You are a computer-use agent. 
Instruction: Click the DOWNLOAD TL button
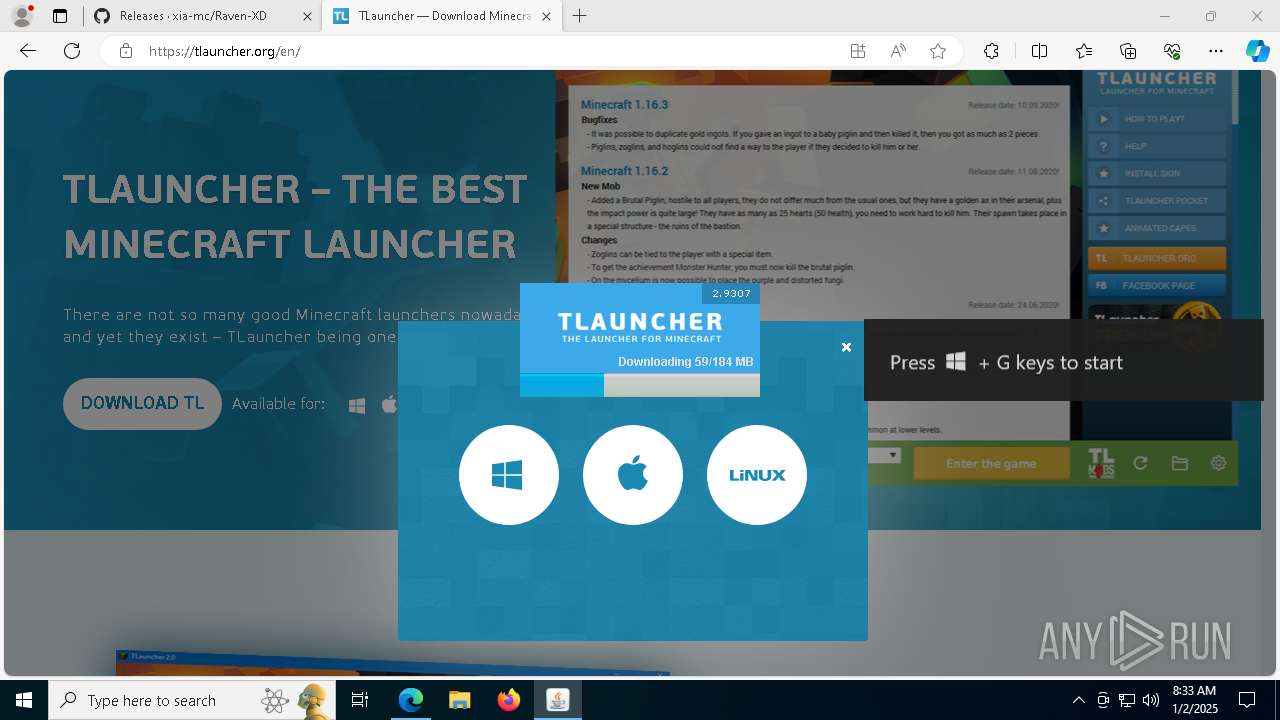click(x=142, y=404)
